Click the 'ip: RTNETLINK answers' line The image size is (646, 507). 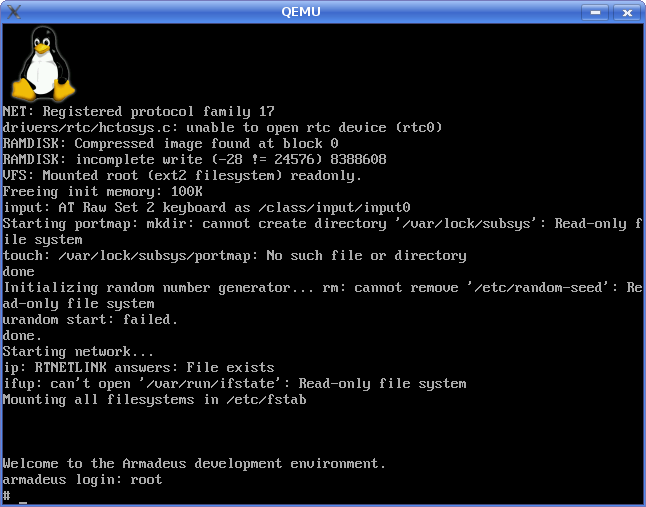(138, 368)
